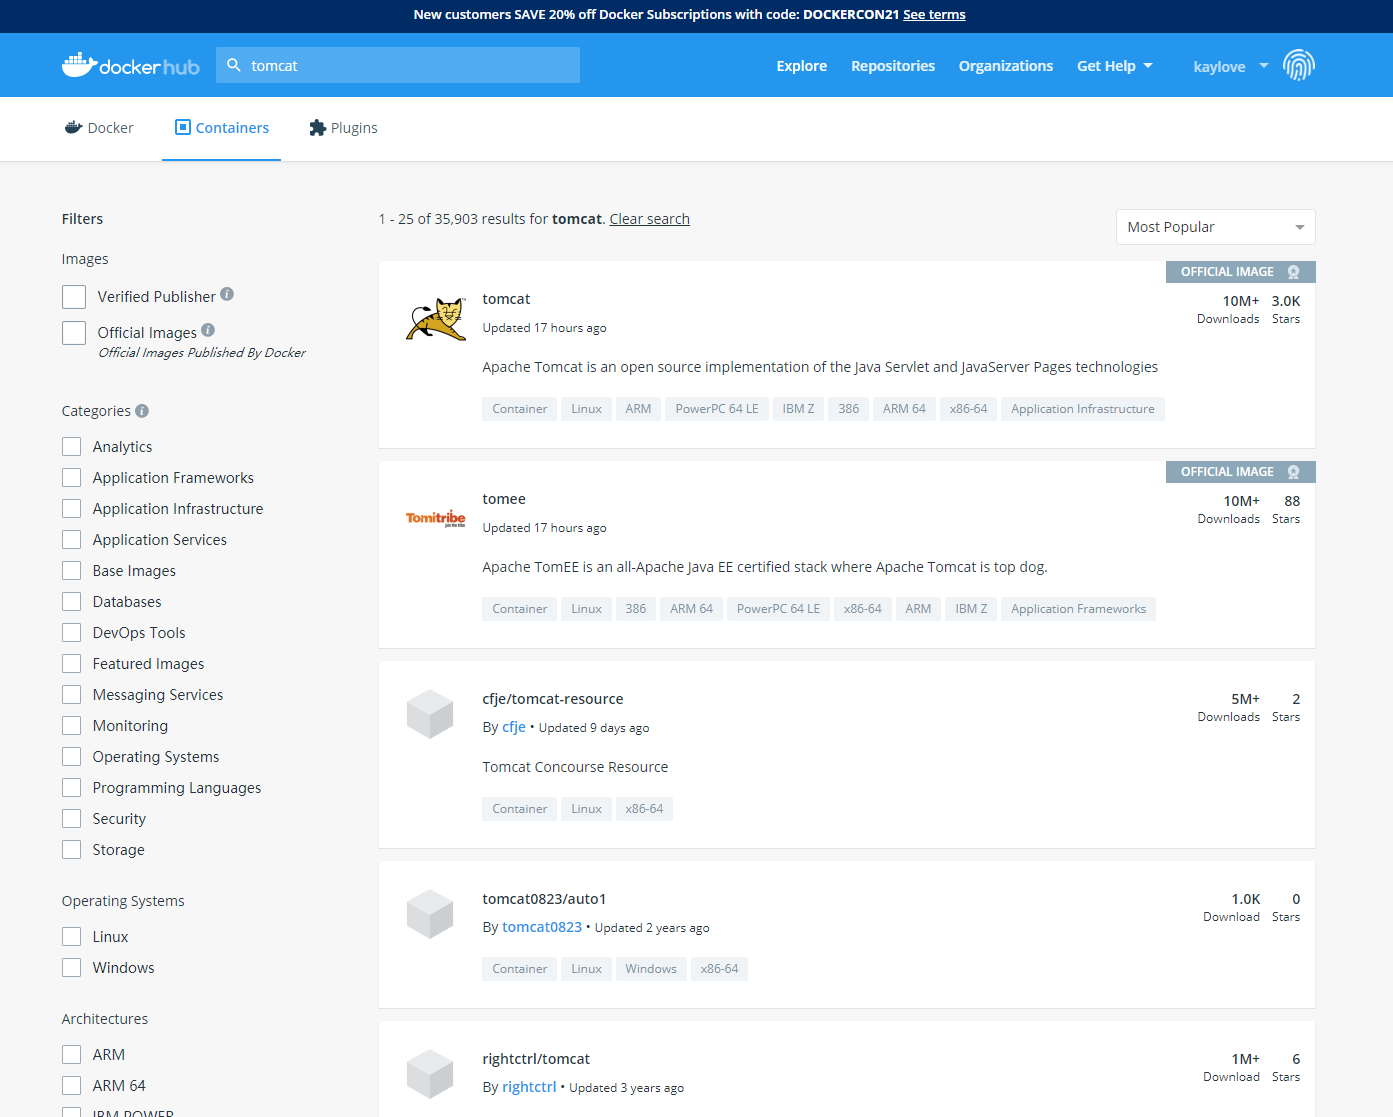Click the cube icon for tomcat0823/auto1

click(x=431, y=914)
